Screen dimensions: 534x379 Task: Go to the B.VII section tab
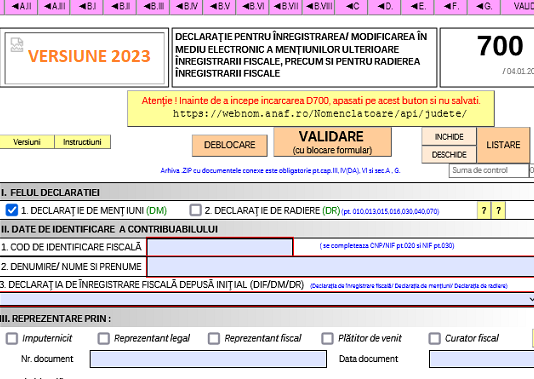point(286,6)
